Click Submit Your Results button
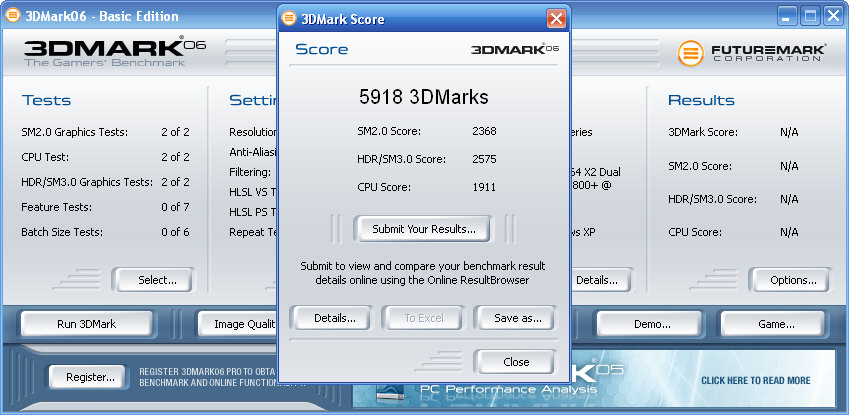 [423, 229]
